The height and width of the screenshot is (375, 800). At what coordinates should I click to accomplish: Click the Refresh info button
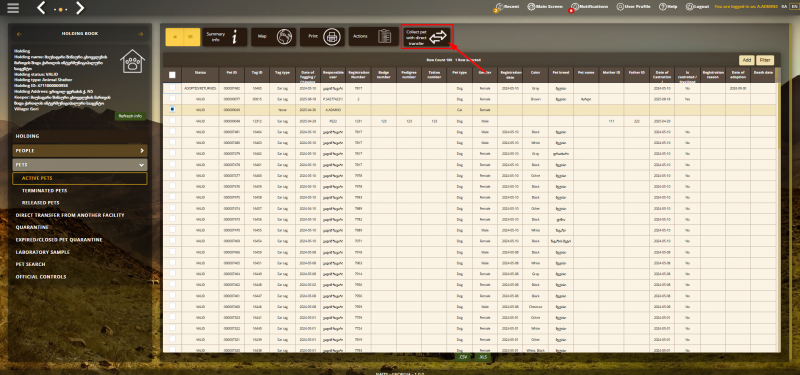coord(130,116)
